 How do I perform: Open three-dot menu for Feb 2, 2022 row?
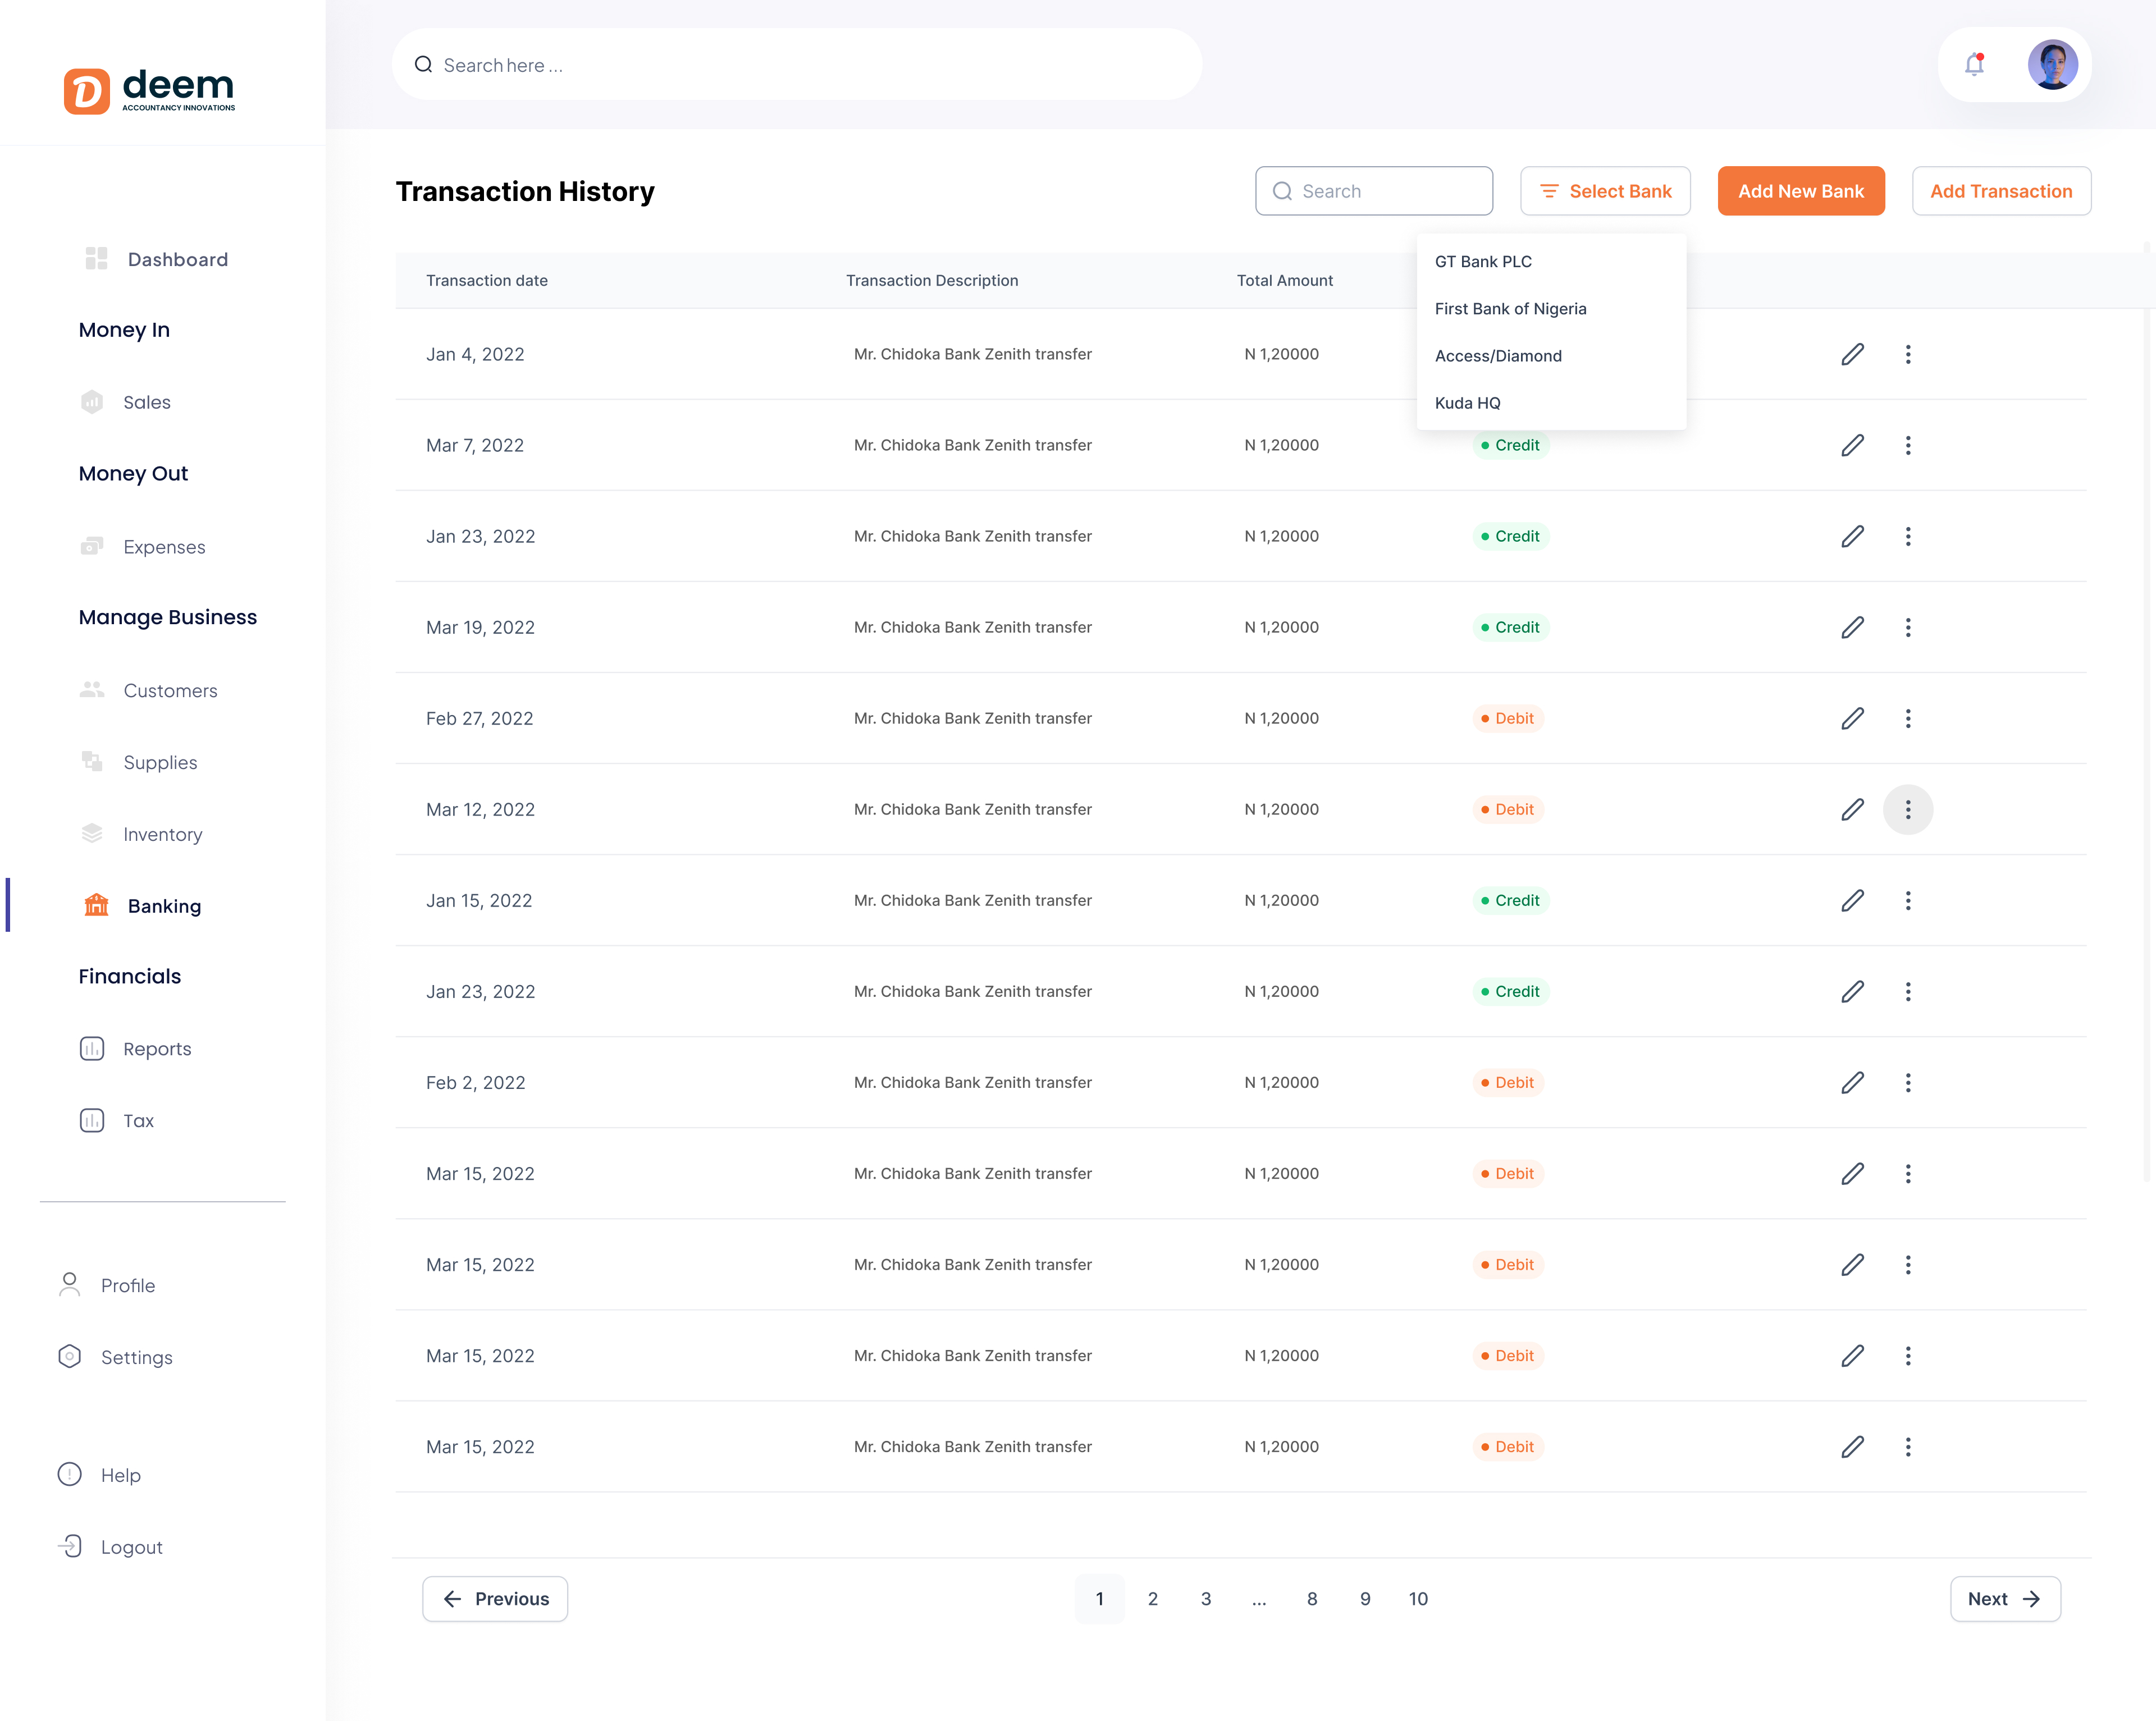click(1907, 1082)
